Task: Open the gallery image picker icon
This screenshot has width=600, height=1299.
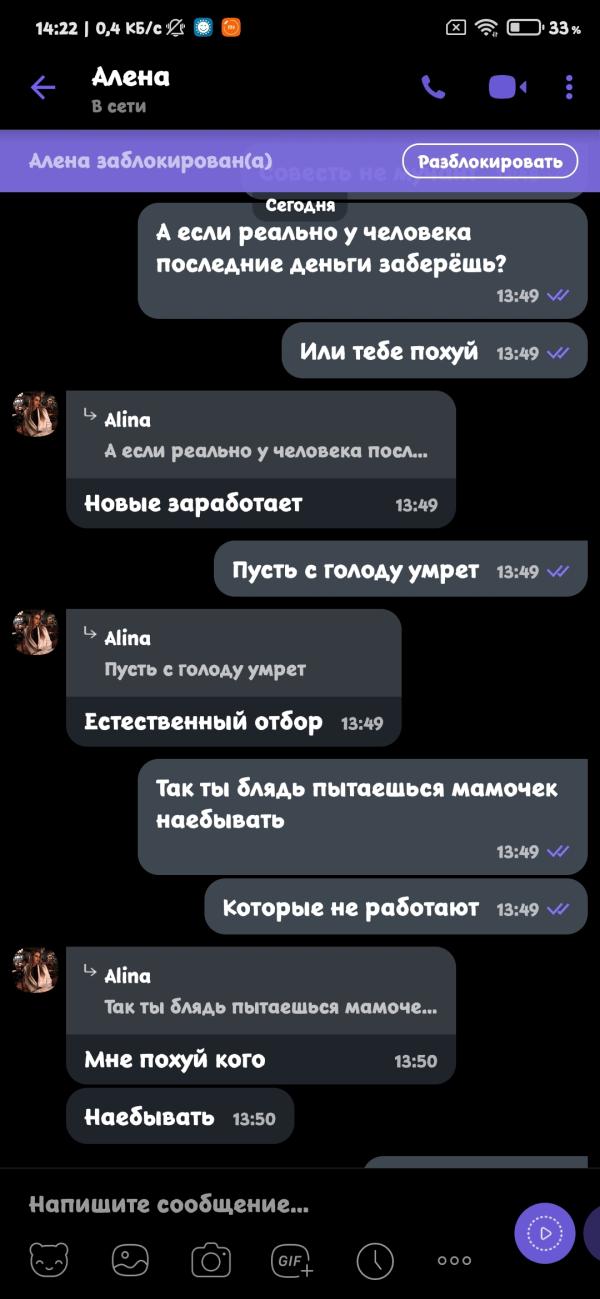Action: click(x=130, y=1260)
